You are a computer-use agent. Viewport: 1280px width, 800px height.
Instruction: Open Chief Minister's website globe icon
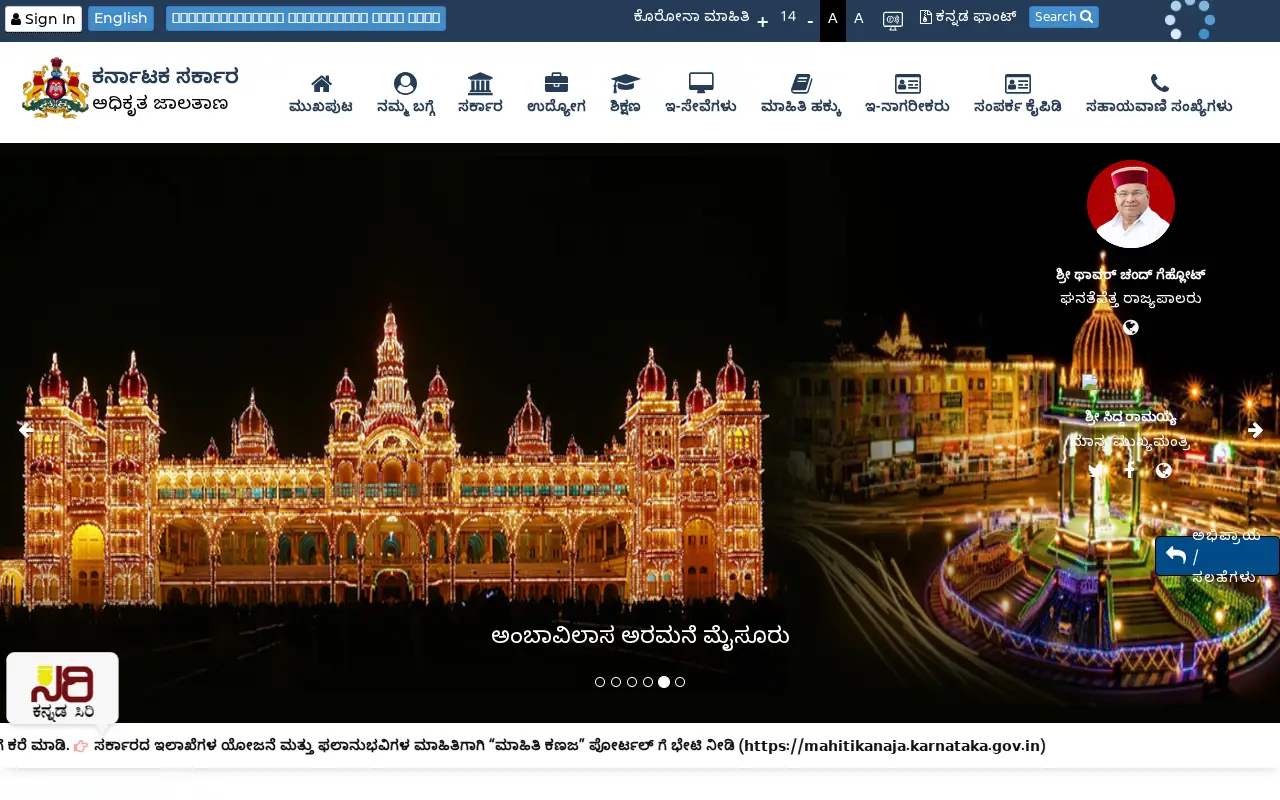1163,470
